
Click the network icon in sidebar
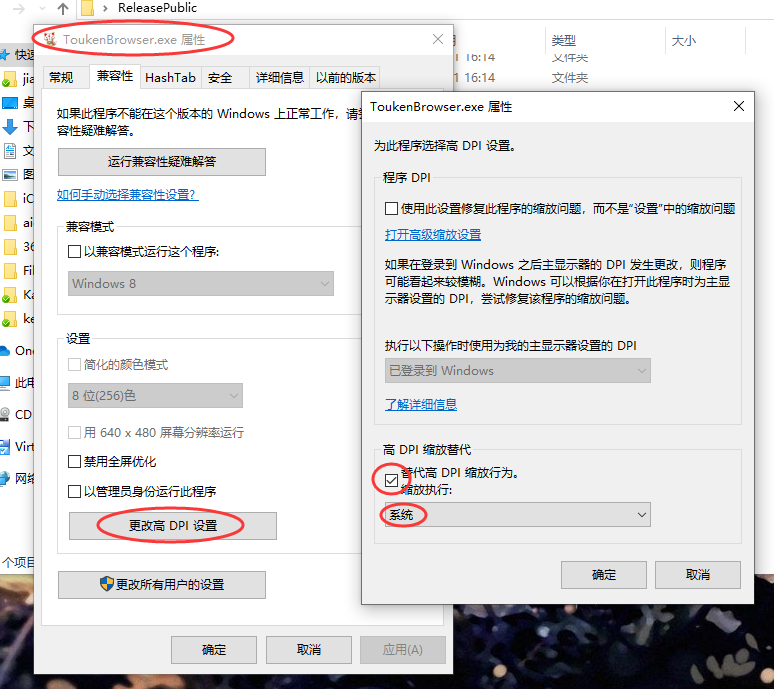[7, 478]
